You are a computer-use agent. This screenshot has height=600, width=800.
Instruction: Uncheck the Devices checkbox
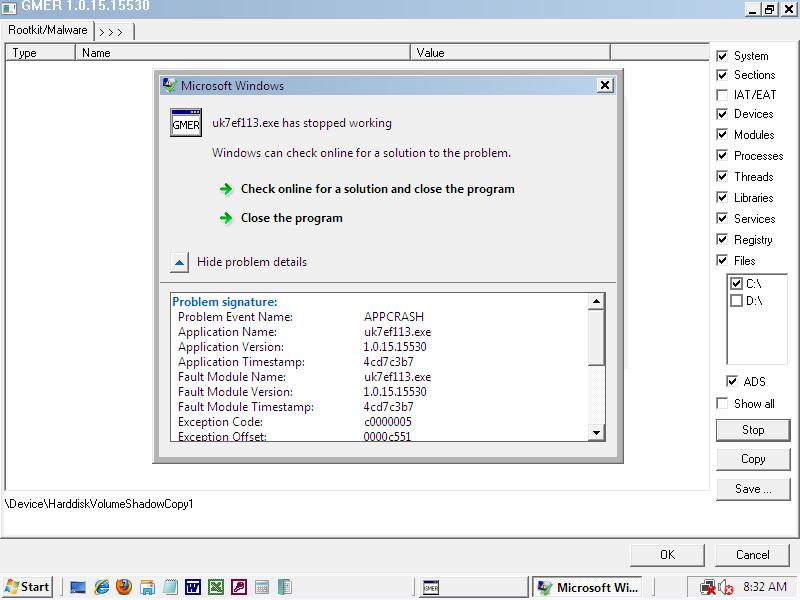point(722,114)
